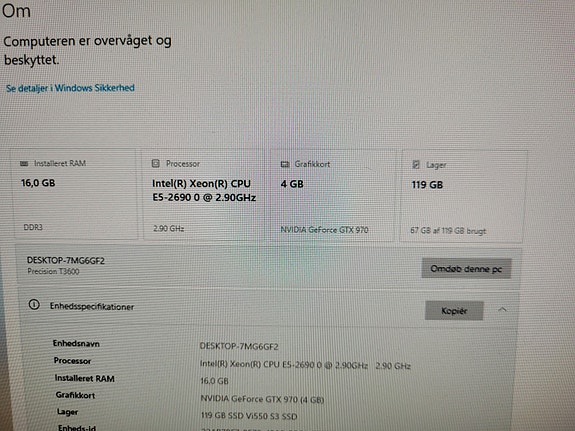Collapse the Enhedsspecifikationer section chevron
The image size is (575, 431).
tap(502, 310)
